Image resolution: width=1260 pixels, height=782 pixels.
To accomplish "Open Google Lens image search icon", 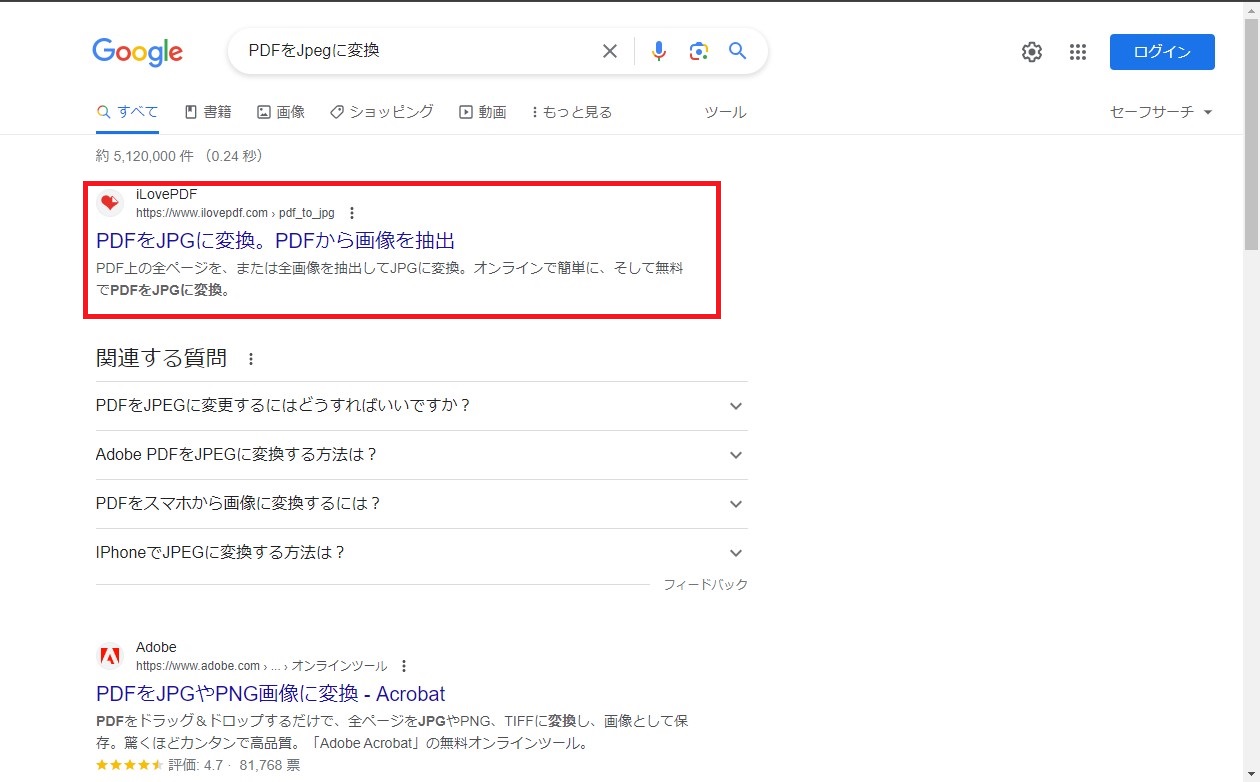I will 698,51.
